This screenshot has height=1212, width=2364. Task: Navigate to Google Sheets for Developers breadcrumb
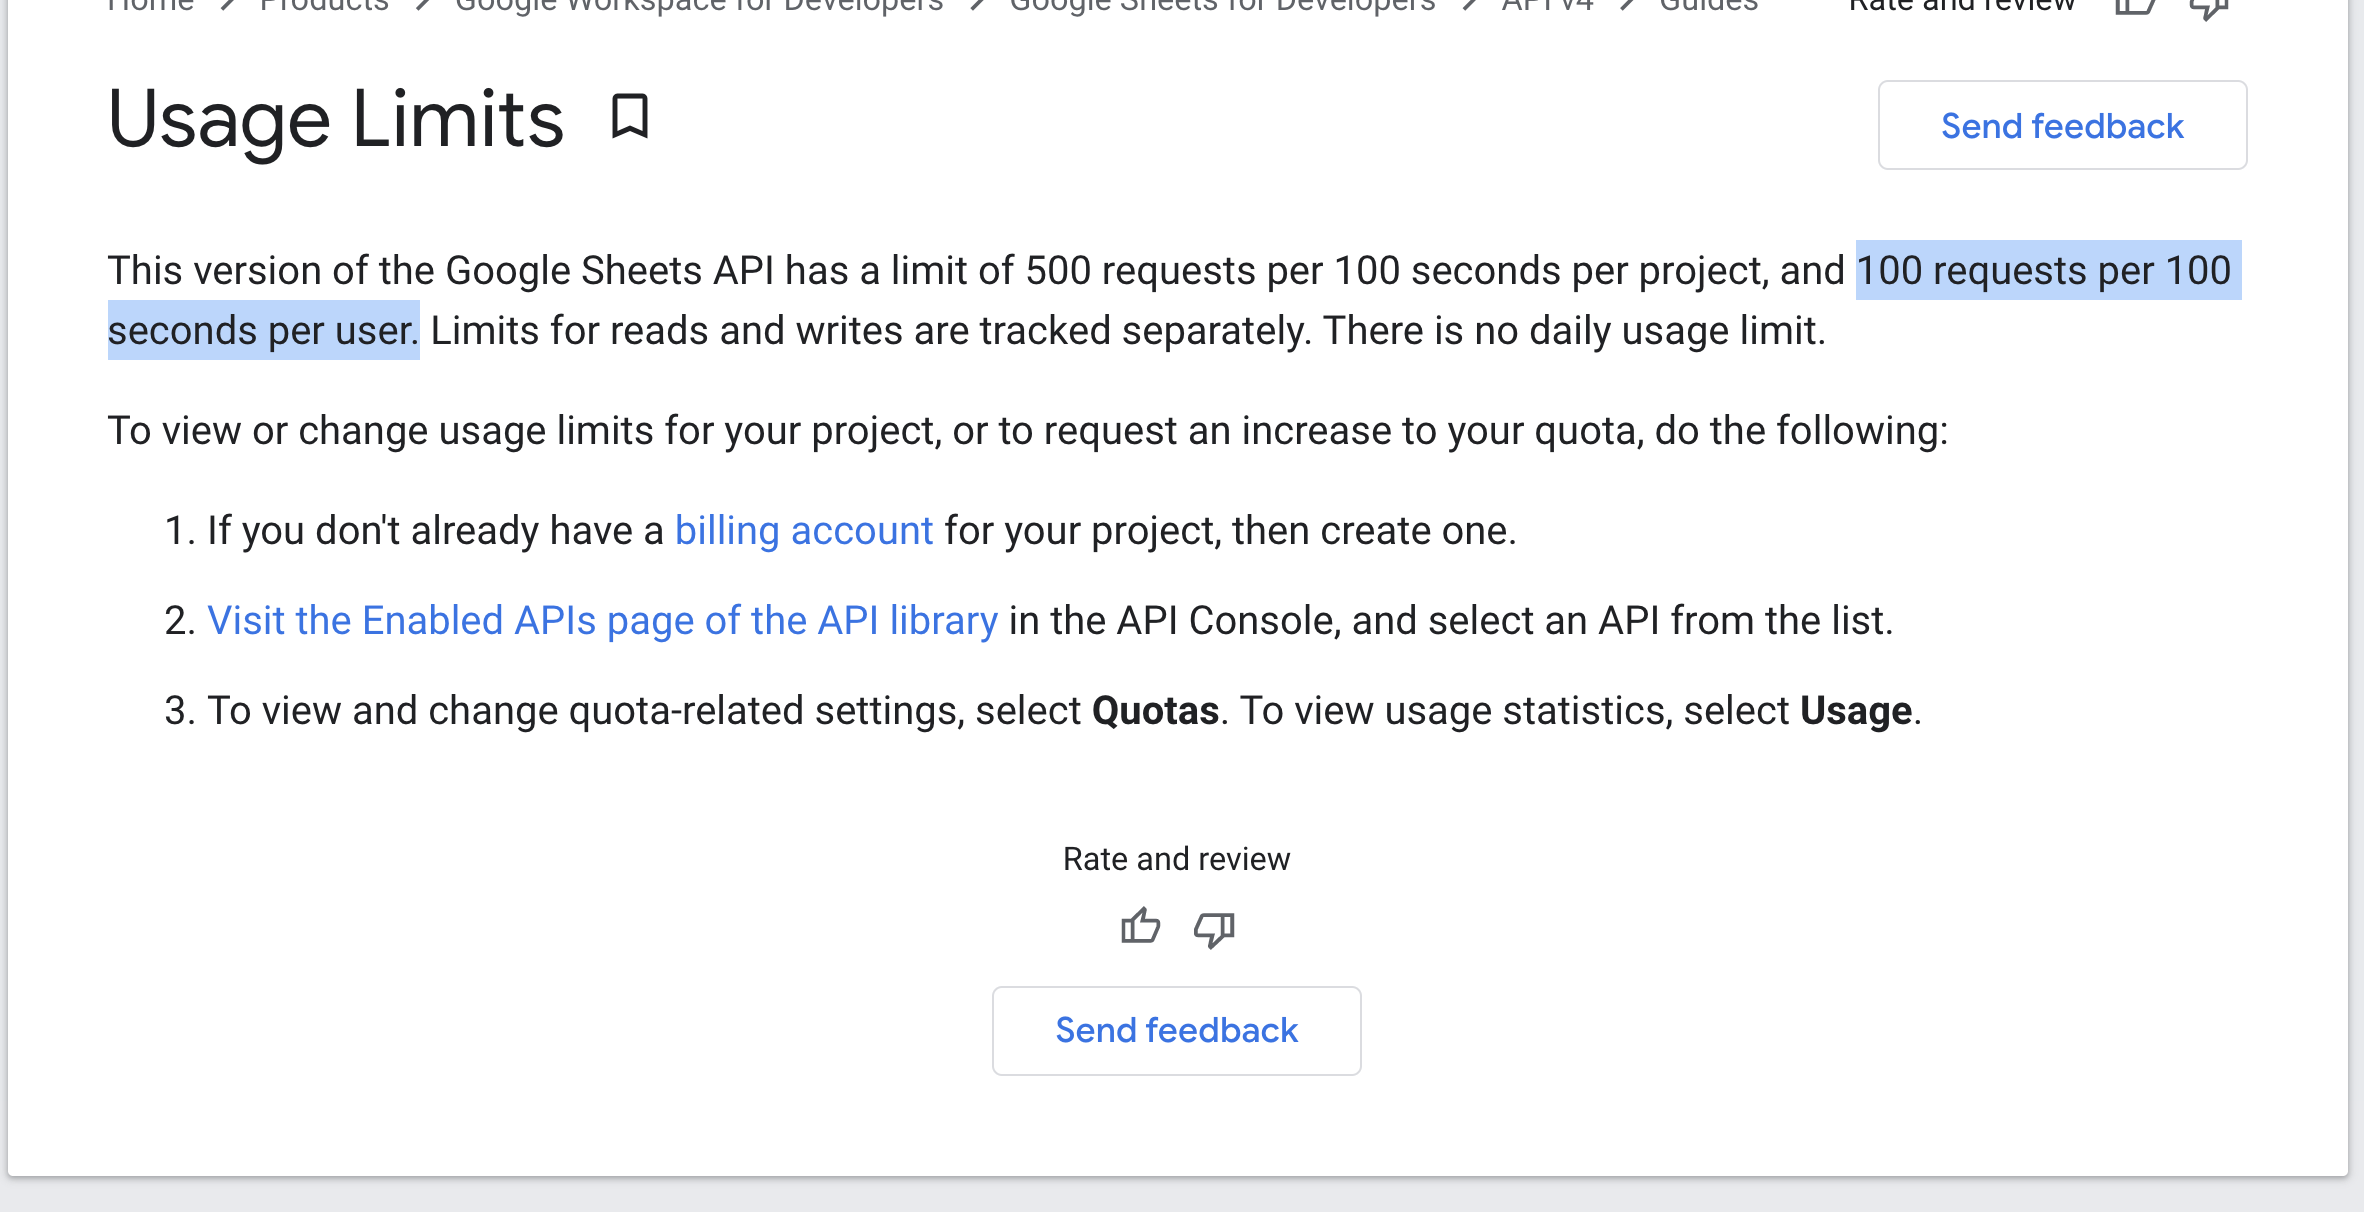pos(1222,5)
